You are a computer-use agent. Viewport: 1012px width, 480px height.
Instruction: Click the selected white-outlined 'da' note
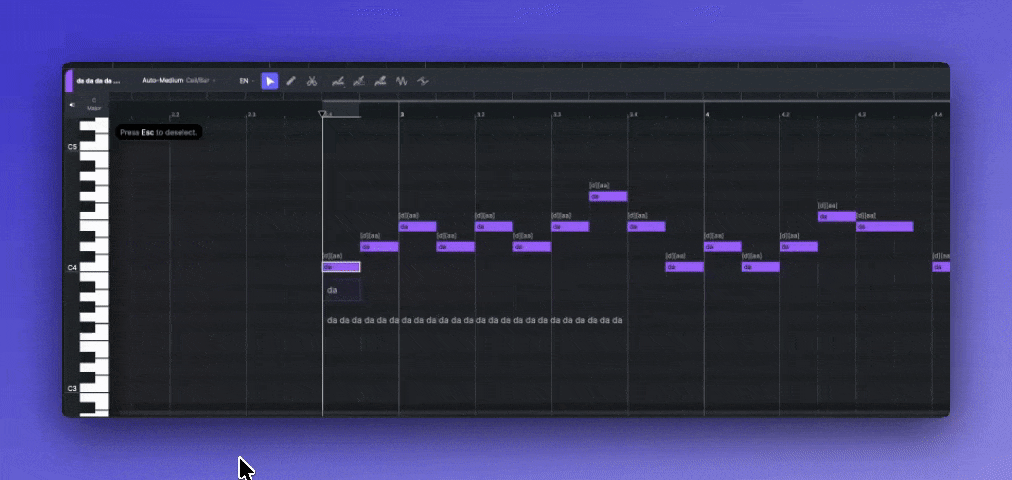pyautogui.click(x=341, y=267)
